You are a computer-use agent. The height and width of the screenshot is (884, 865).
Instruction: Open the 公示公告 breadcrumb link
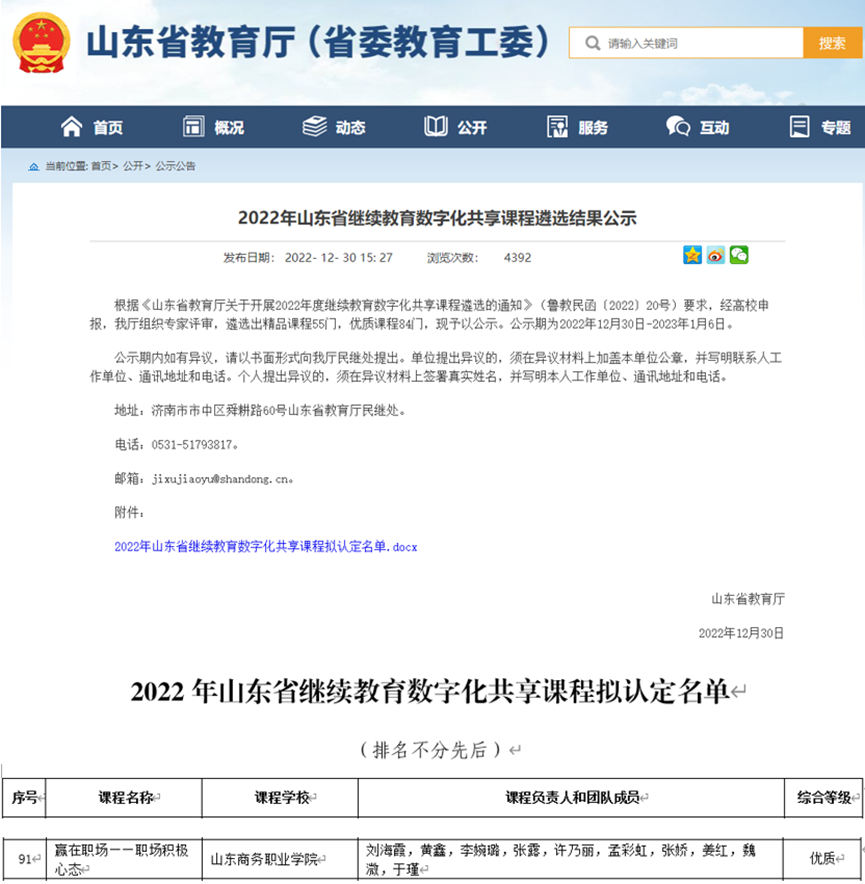pyautogui.click(x=176, y=166)
